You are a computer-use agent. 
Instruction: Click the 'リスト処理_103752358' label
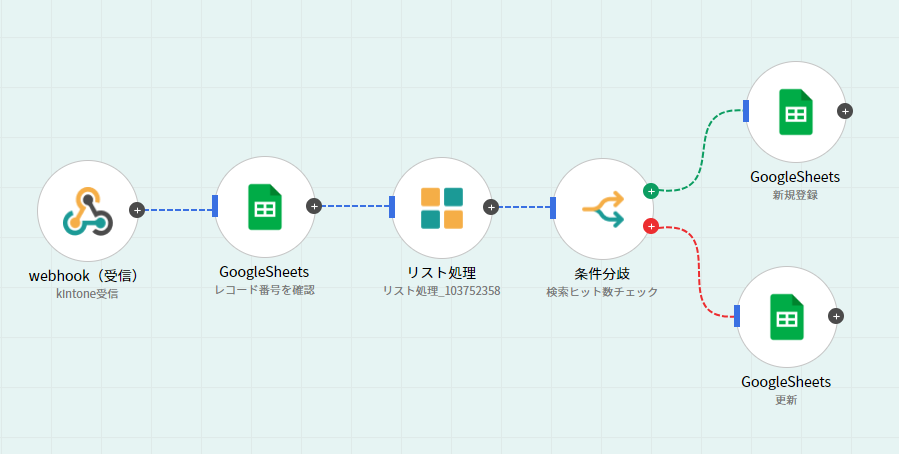click(441, 291)
